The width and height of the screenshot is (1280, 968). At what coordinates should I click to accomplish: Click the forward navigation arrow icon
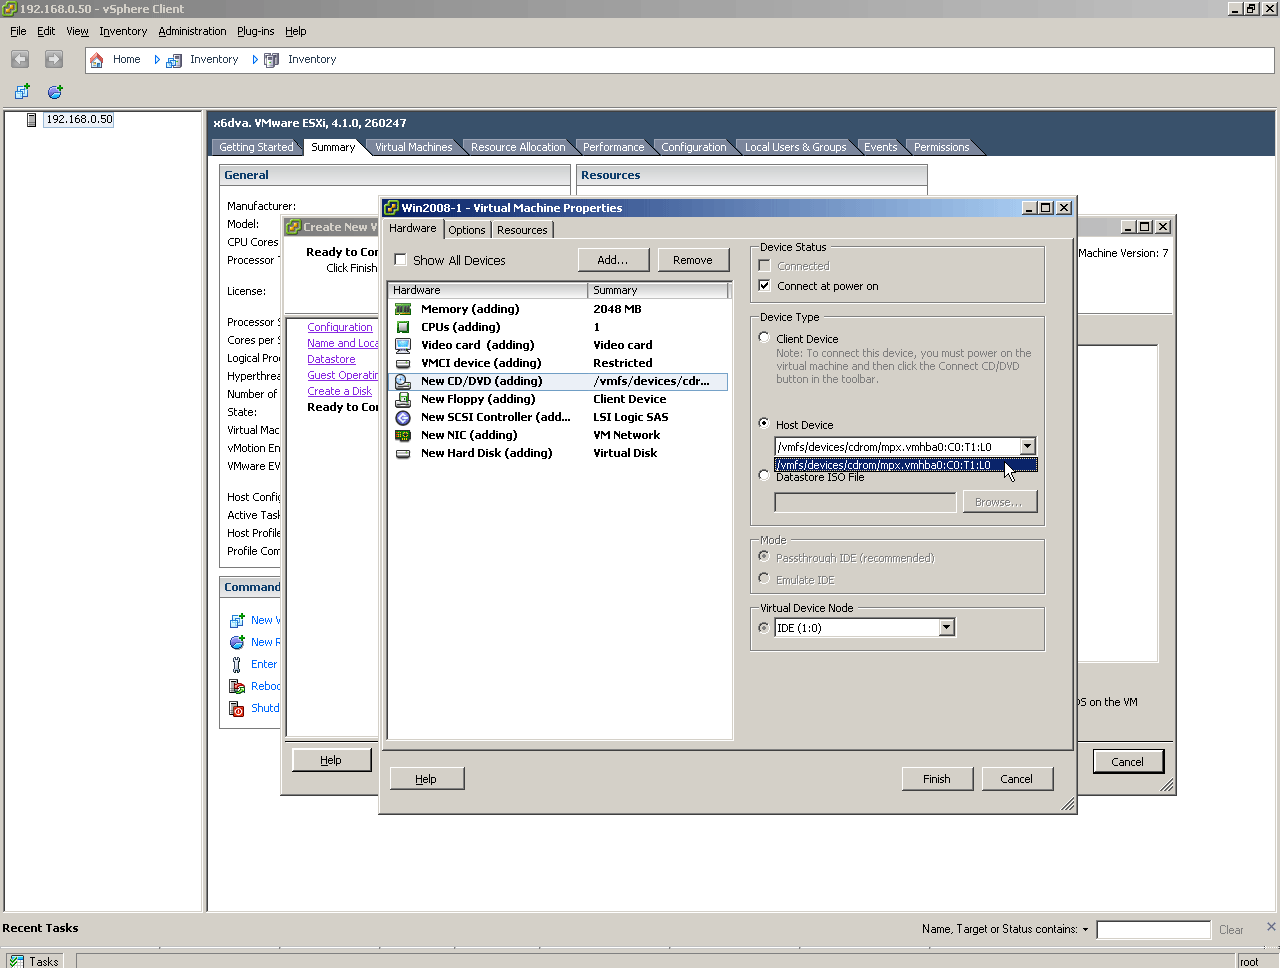coord(54,59)
